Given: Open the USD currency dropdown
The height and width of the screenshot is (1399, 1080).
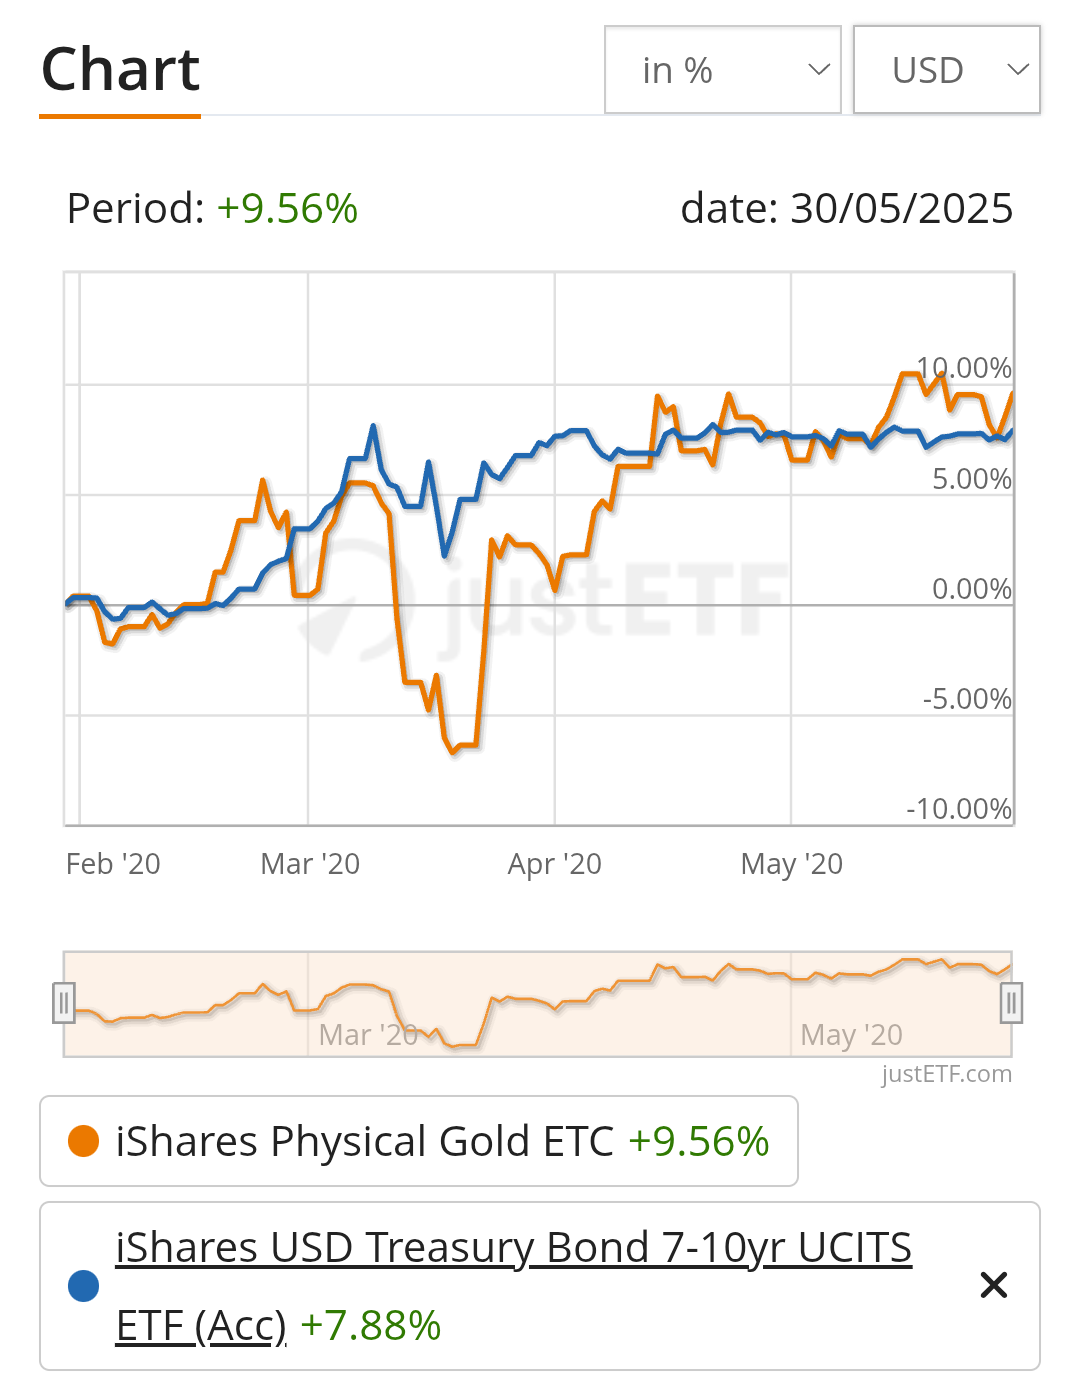Looking at the screenshot, I should click(x=946, y=70).
